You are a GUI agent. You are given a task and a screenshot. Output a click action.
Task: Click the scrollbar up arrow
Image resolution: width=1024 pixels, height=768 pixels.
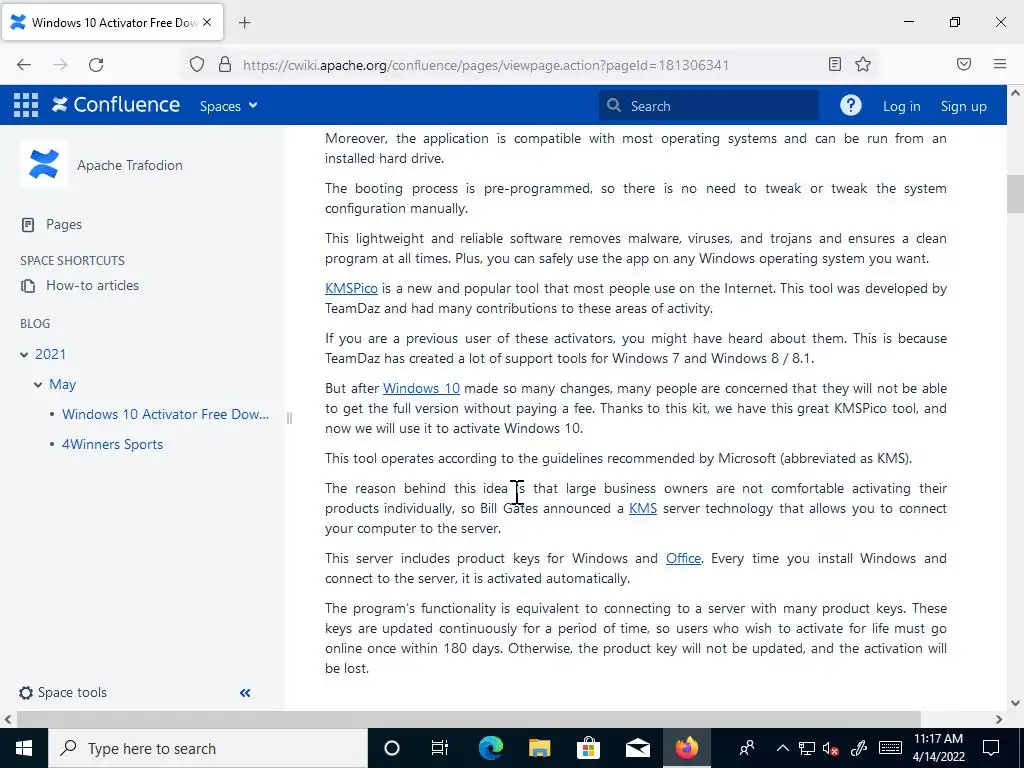pyautogui.click(x=1015, y=93)
